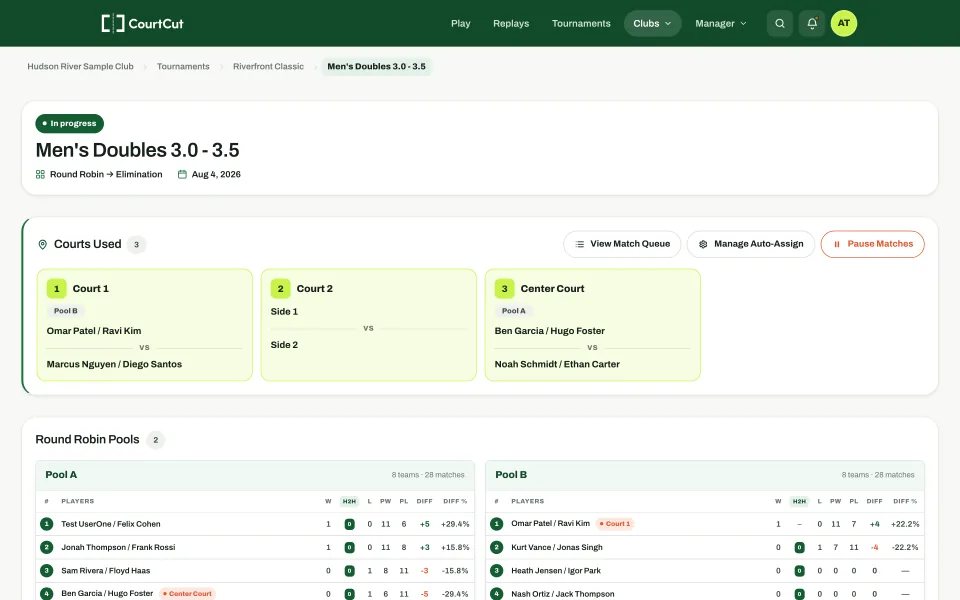Open notifications bell icon
The height and width of the screenshot is (600, 960).
pyautogui.click(x=812, y=23)
